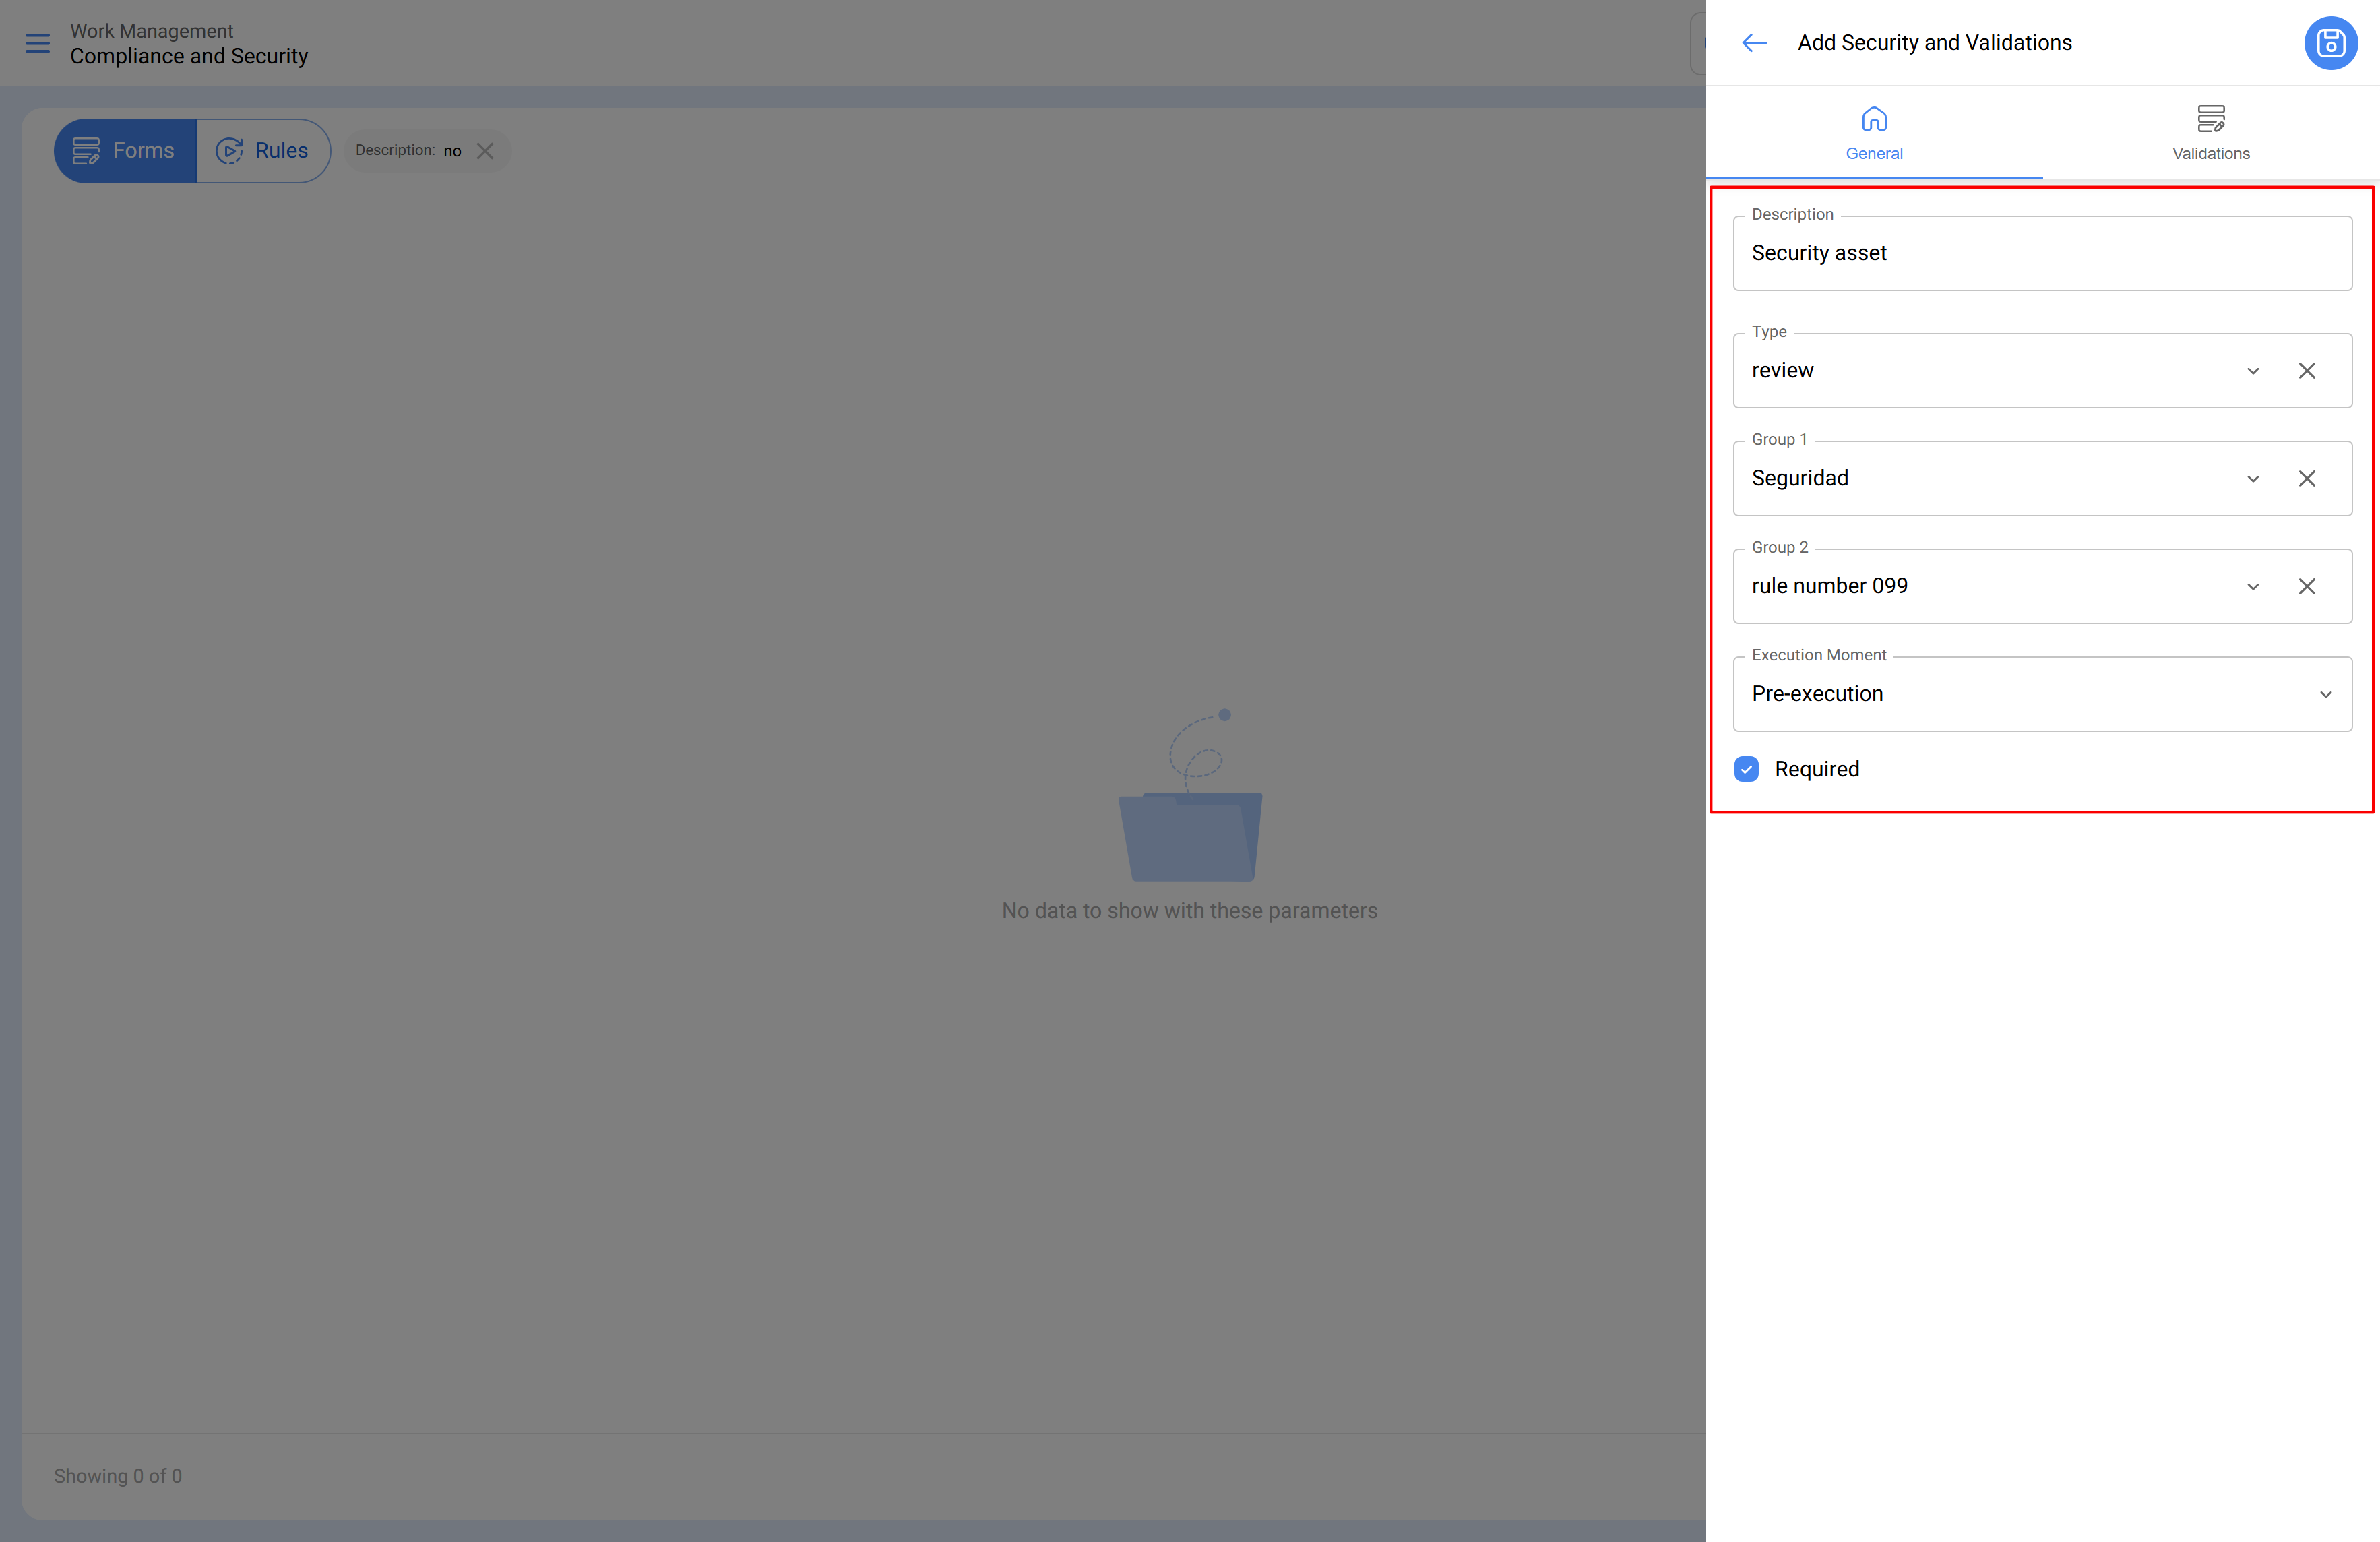The width and height of the screenshot is (2380, 1542).
Task: Clear the Type field with X icon
Action: point(2306,371)
